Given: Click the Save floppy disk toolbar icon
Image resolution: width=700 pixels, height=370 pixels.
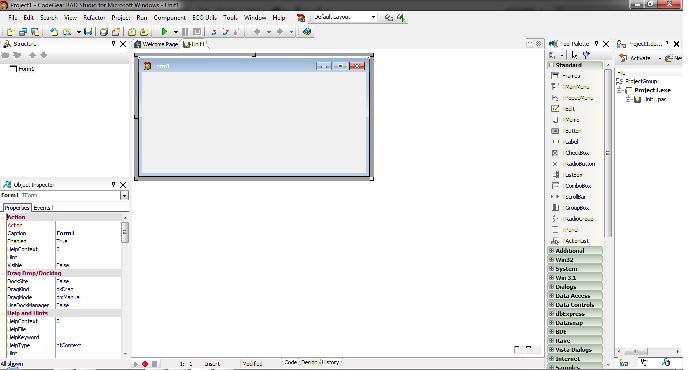Looking at the screenshot, I should (x=88, y=32).
